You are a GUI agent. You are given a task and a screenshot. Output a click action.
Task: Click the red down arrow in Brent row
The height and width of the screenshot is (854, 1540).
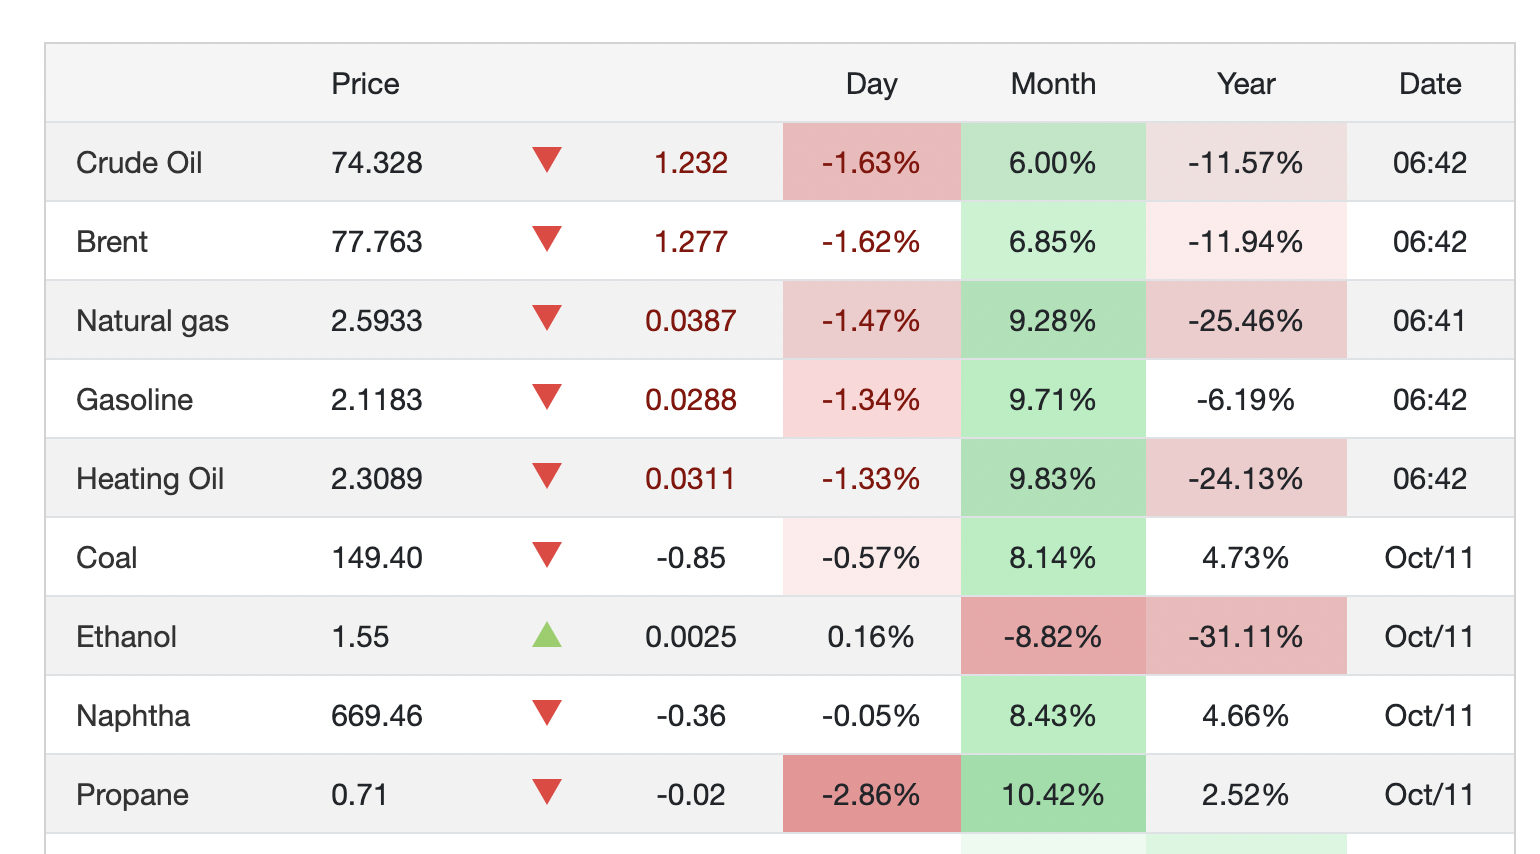547,239
